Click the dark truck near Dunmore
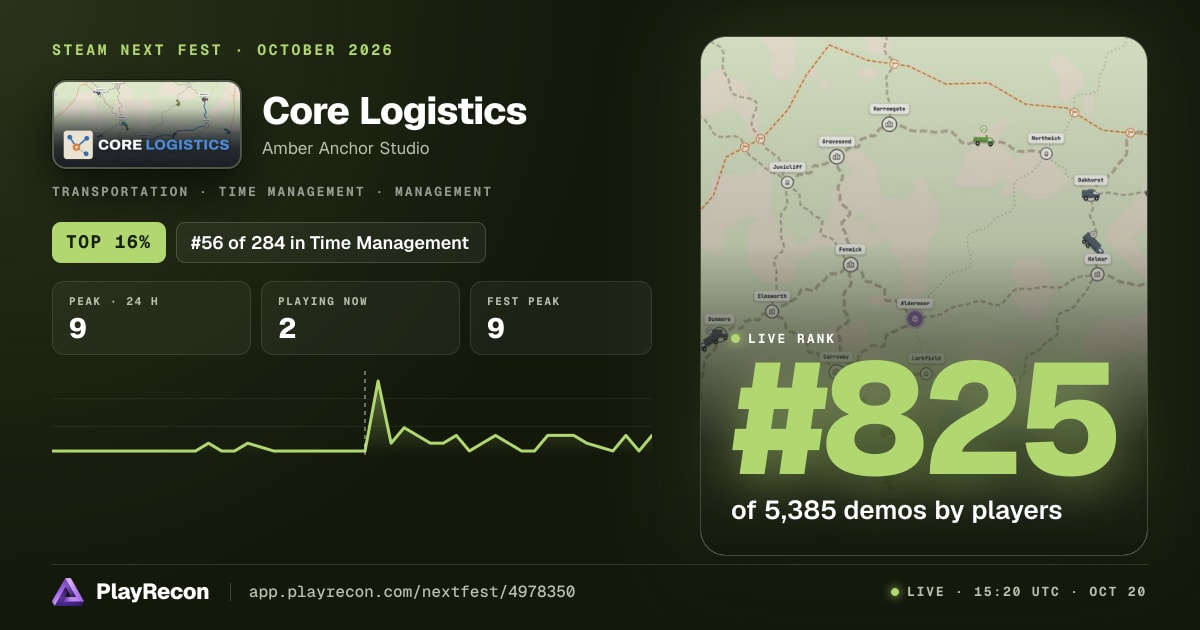 point(714,339)
